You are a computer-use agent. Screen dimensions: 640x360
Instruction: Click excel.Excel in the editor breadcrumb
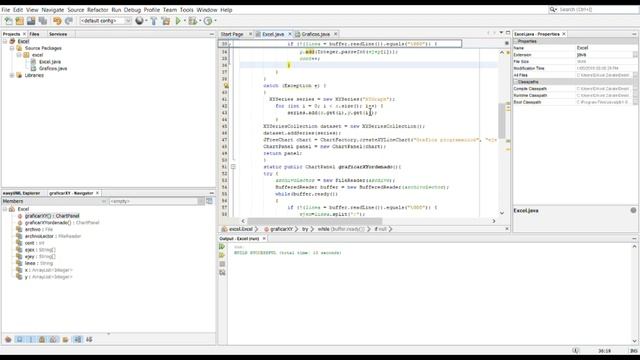[x=240, y=229]
